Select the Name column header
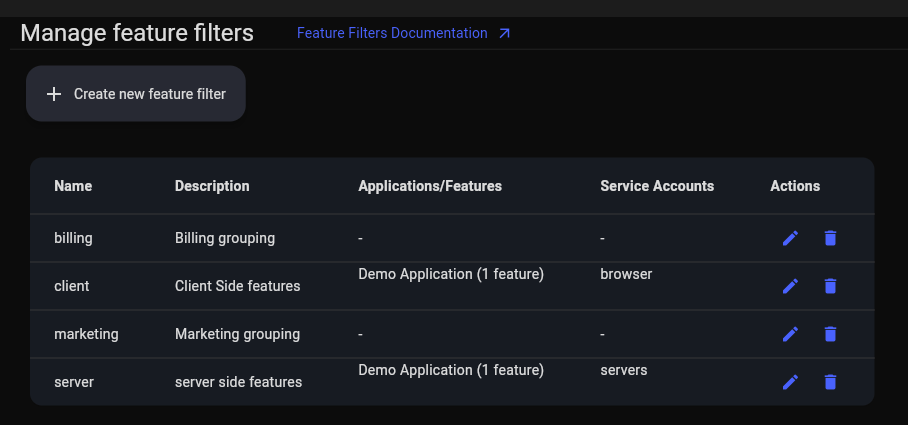 point(73,186)
